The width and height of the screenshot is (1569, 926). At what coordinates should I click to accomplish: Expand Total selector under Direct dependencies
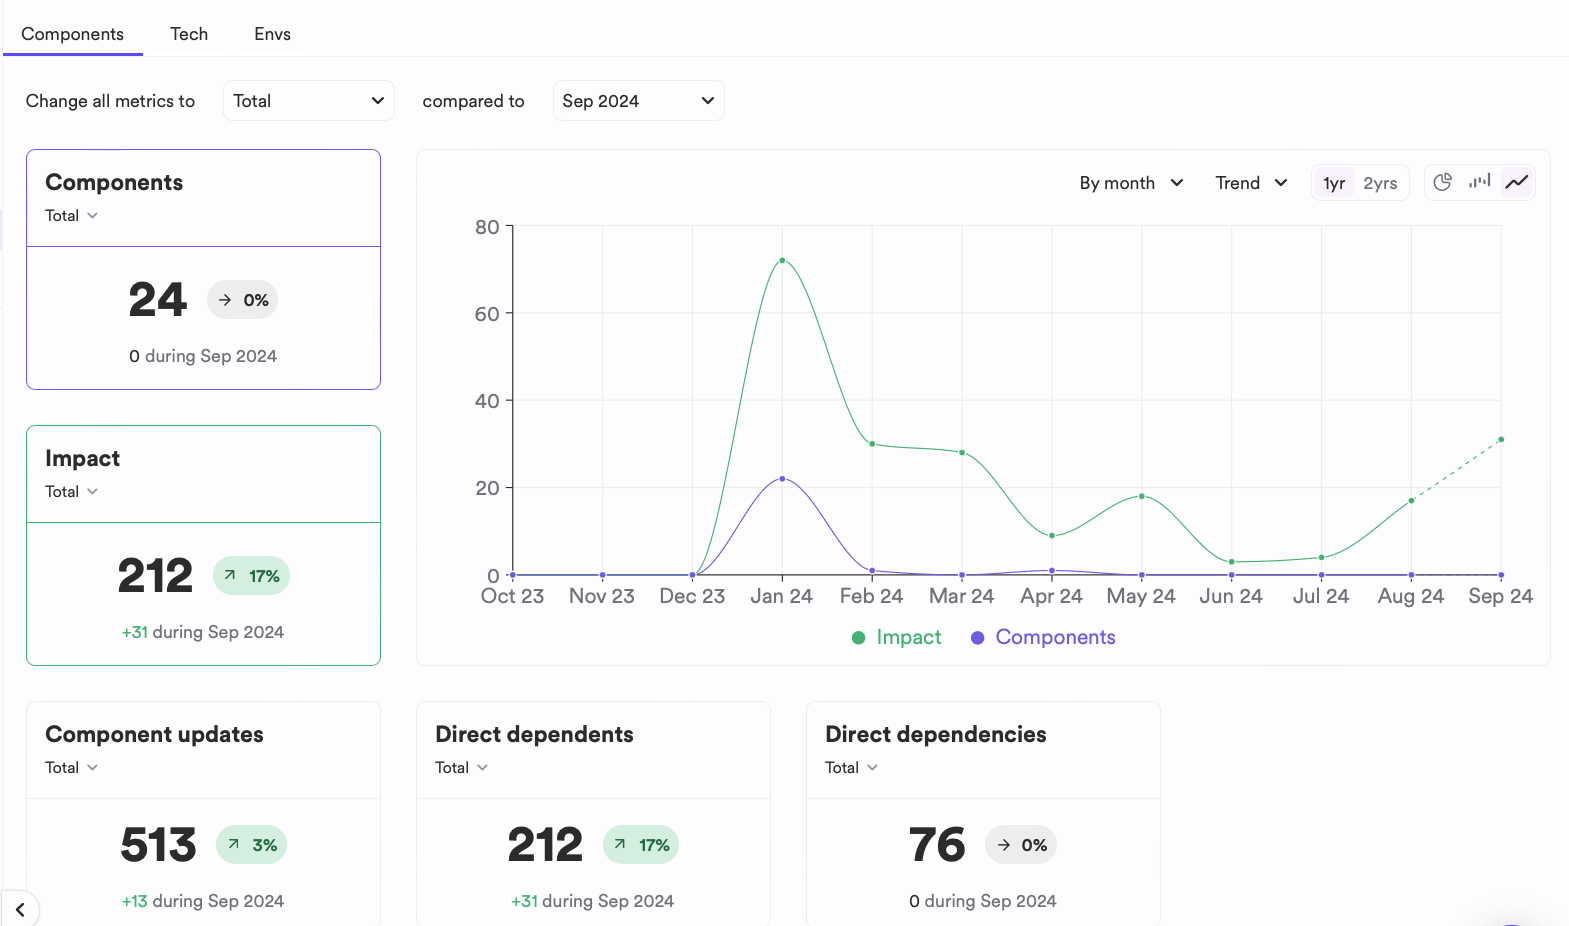pos(852,767)
